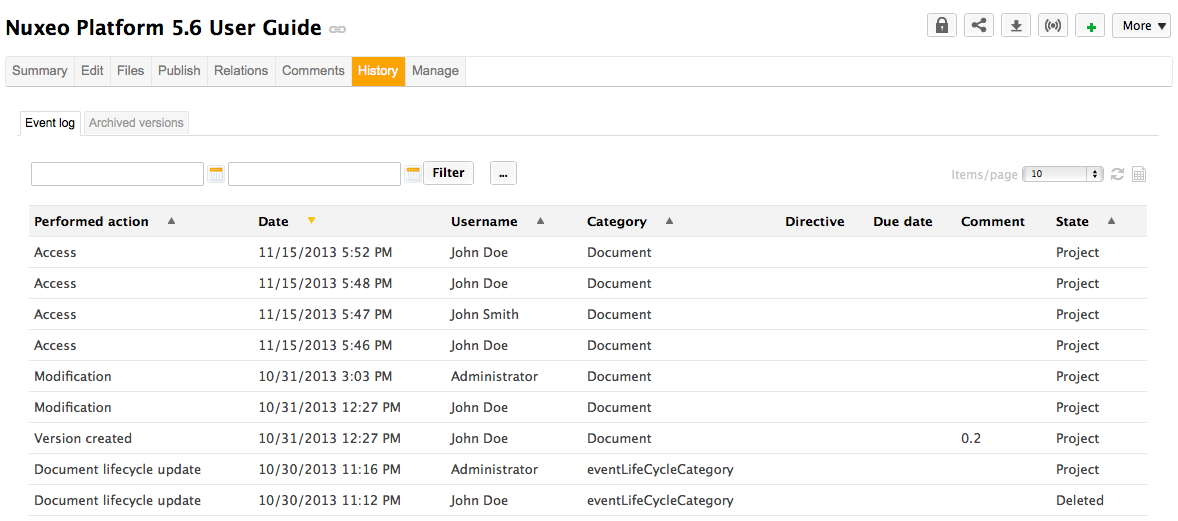Sort by Performed action column arrow
1178x521 pixels.
(171, 221)
